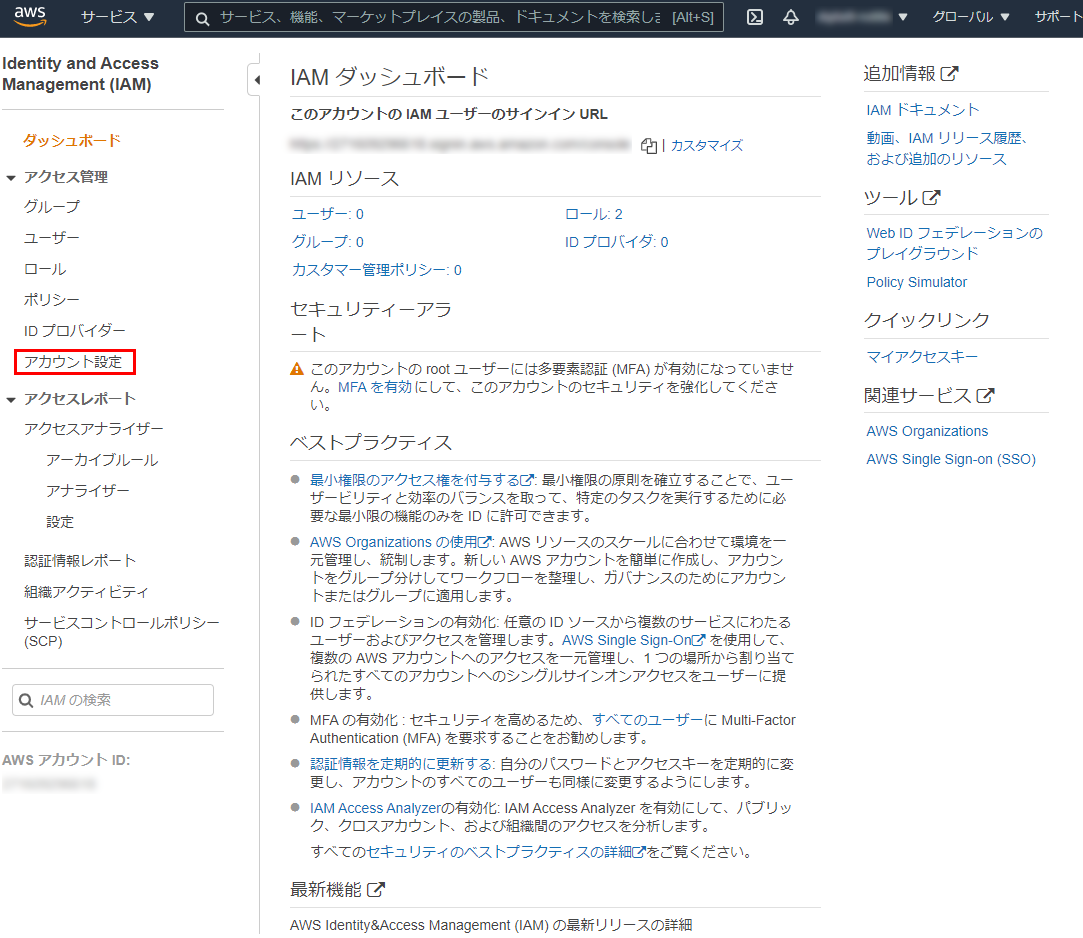Click the MFA を有効 link
1083x938 pixels.
pyautogui.click(x=374, y=387)
